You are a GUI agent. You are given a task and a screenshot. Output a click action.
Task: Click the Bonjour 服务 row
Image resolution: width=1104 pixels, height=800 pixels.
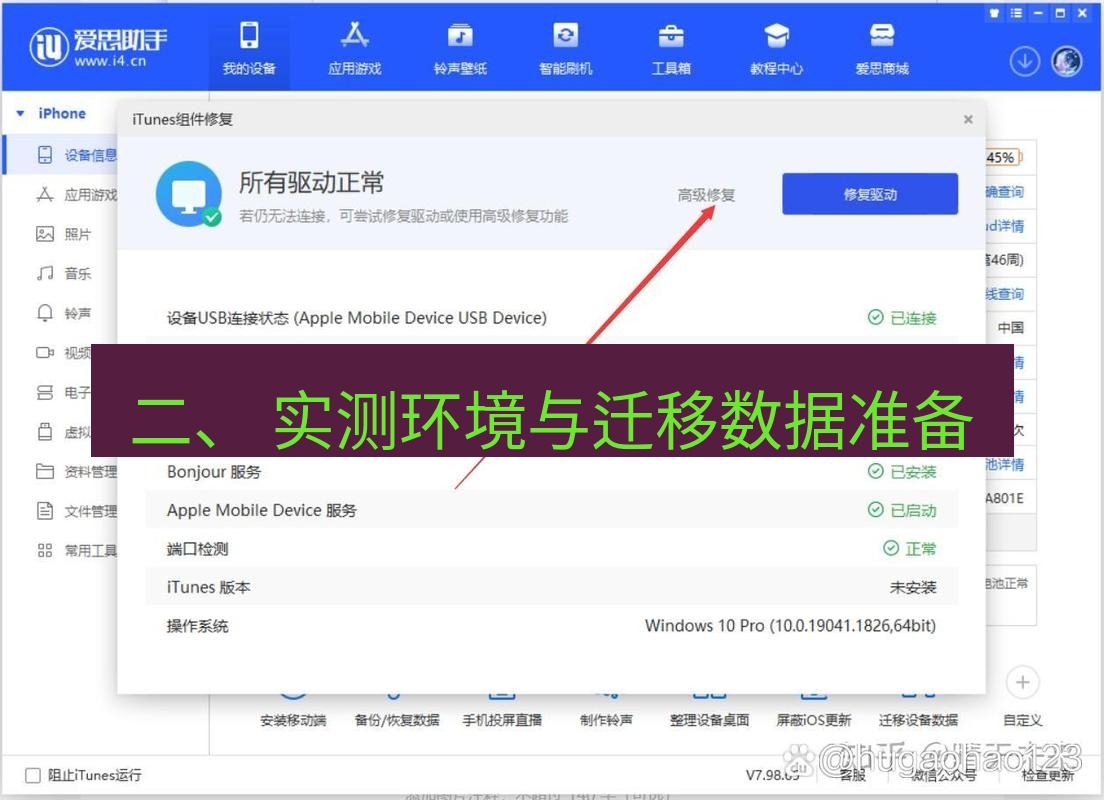click(551, 472)
